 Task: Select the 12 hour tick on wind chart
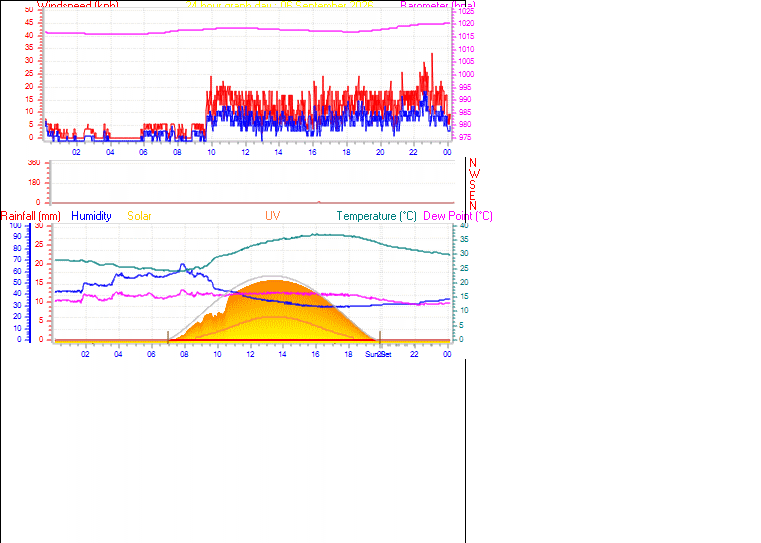tap(246, 152)
